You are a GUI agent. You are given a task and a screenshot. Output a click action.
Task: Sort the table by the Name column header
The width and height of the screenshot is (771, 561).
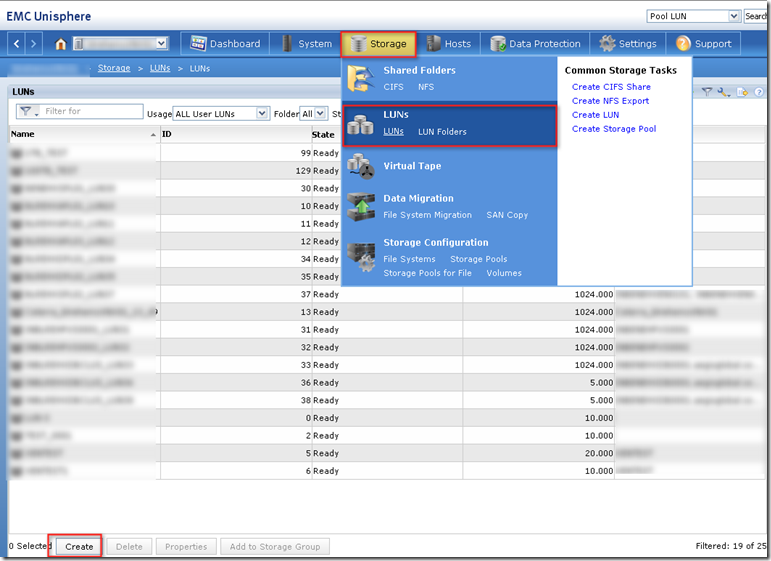pos(80,134)
